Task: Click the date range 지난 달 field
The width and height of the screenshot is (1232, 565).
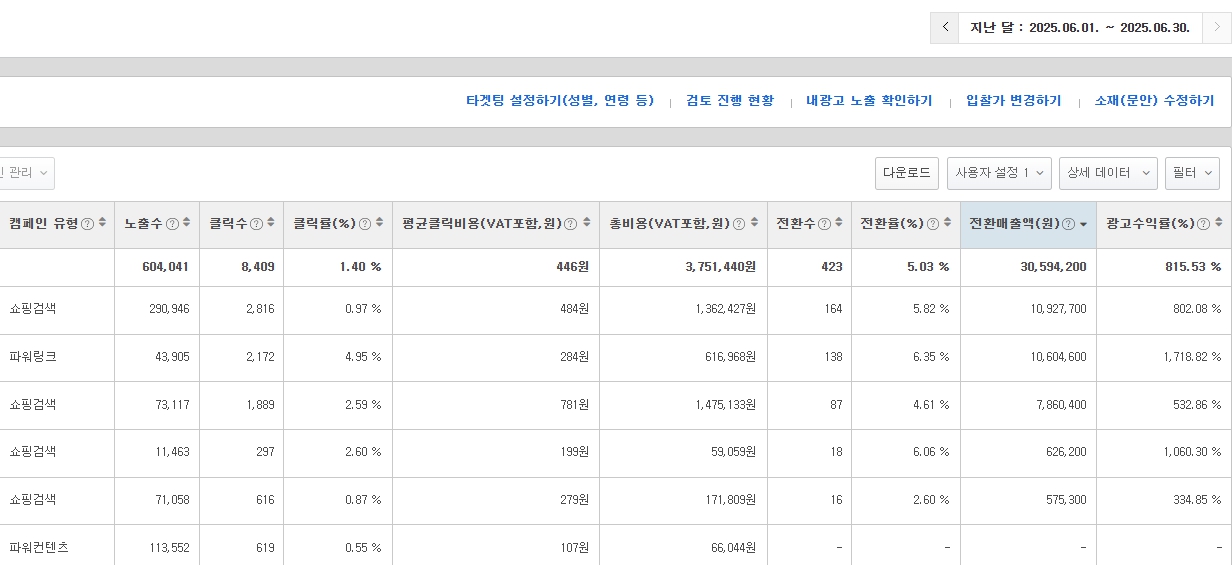Action: 1080,28
